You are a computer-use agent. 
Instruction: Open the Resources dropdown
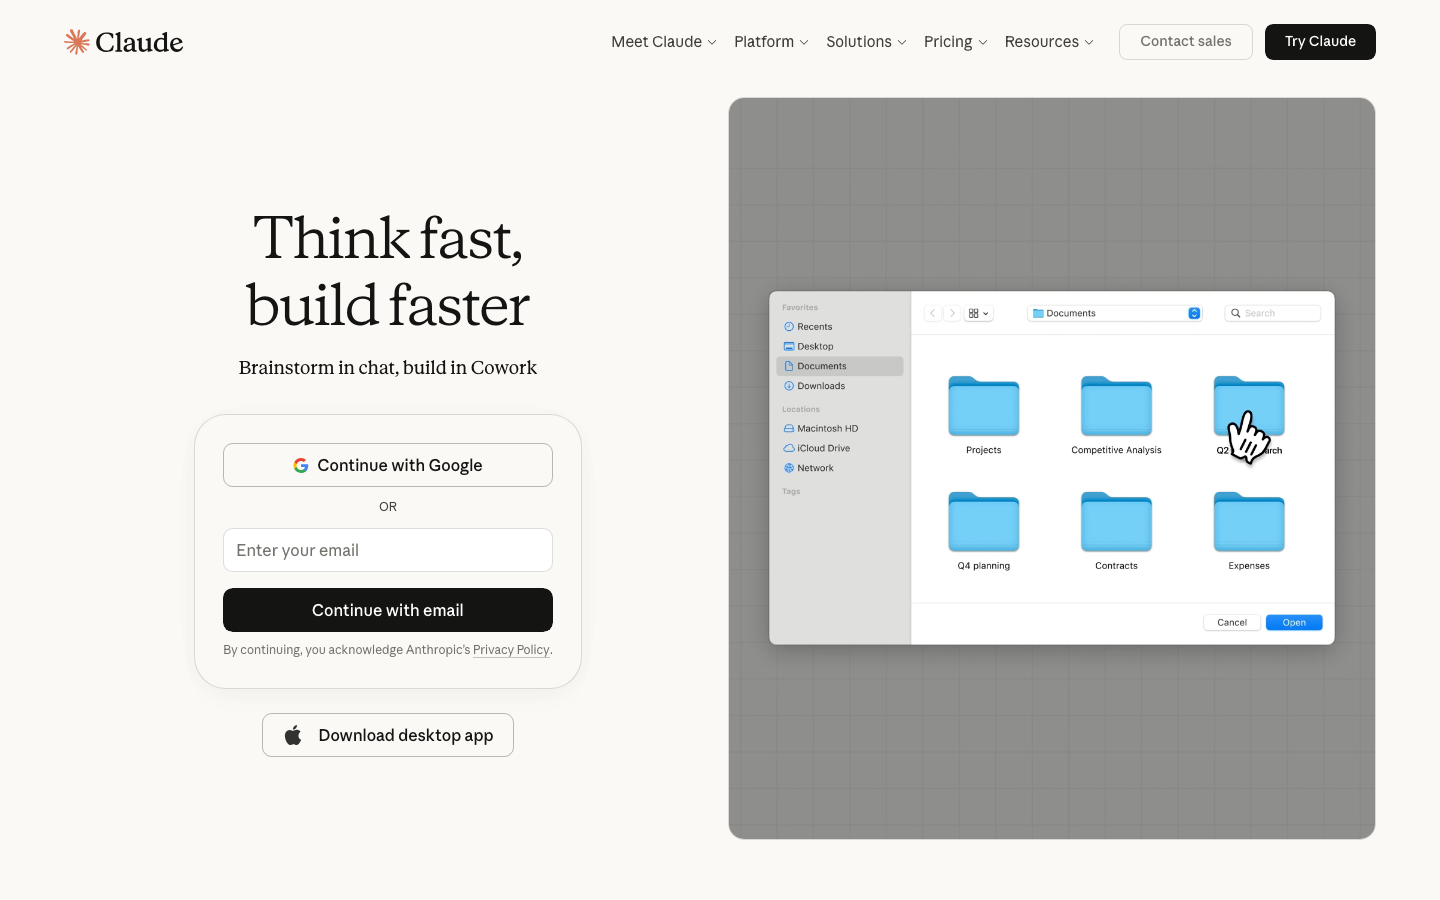click(x=1049, y=42)
